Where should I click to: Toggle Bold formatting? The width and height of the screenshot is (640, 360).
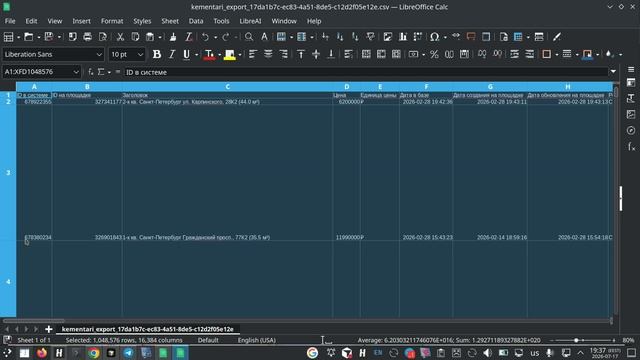click(x=156, y=54)
